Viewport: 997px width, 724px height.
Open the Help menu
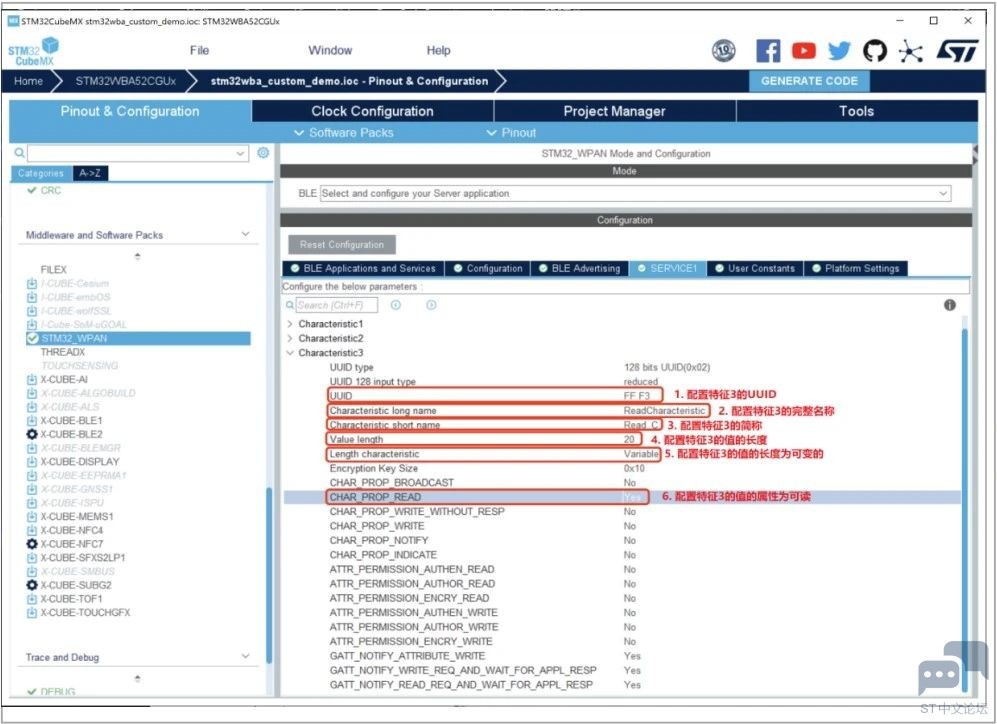pyautogui.click(x=438, y=50)
